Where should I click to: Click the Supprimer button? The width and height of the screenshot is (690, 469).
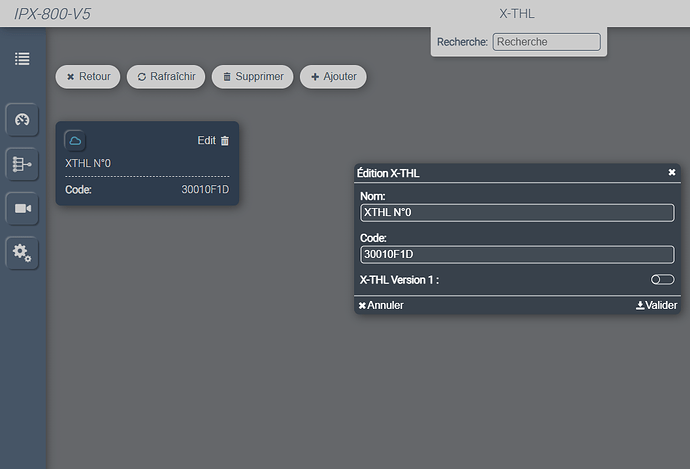click(x=252, y=77)
